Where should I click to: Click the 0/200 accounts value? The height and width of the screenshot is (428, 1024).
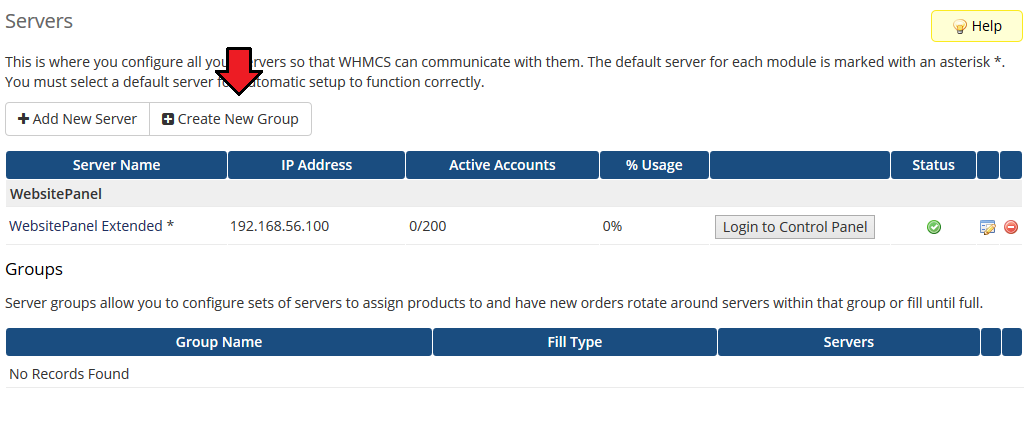click(428, 226)
